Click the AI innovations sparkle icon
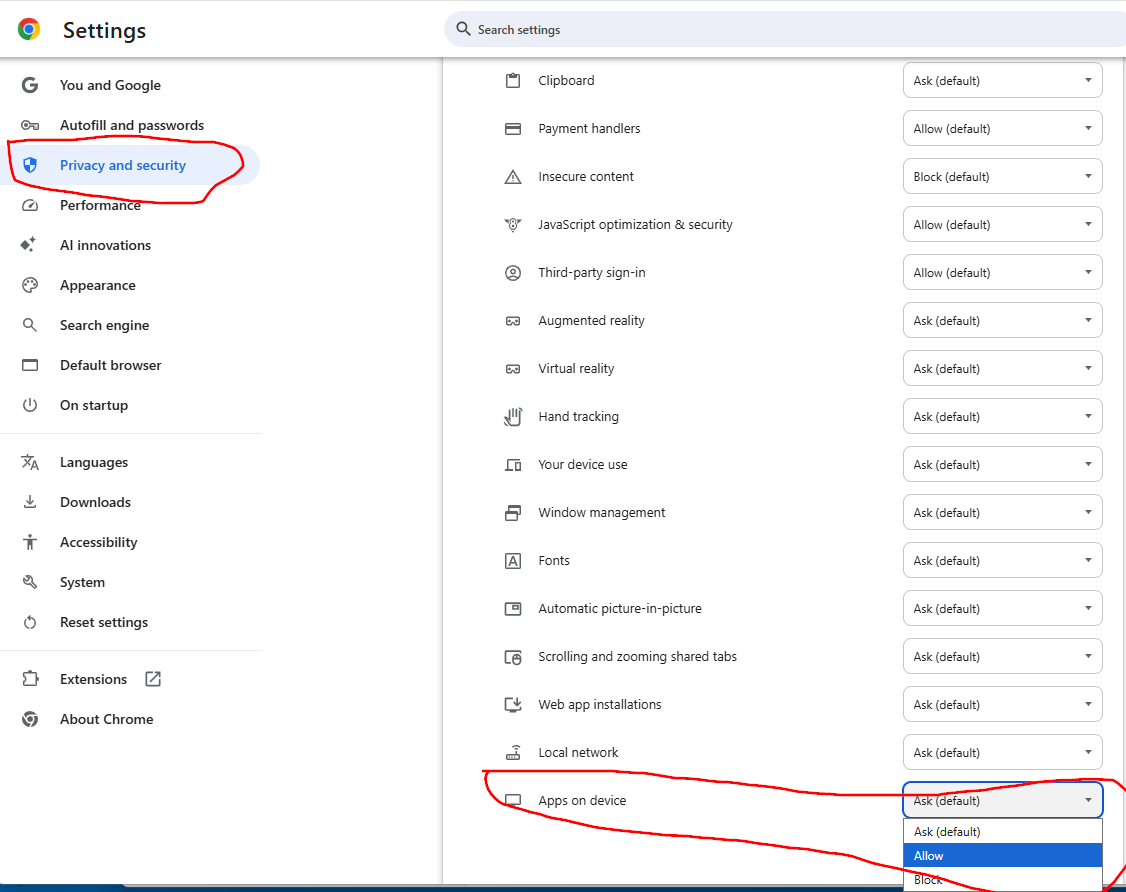The image size is (1126, 892). (29, 245)
